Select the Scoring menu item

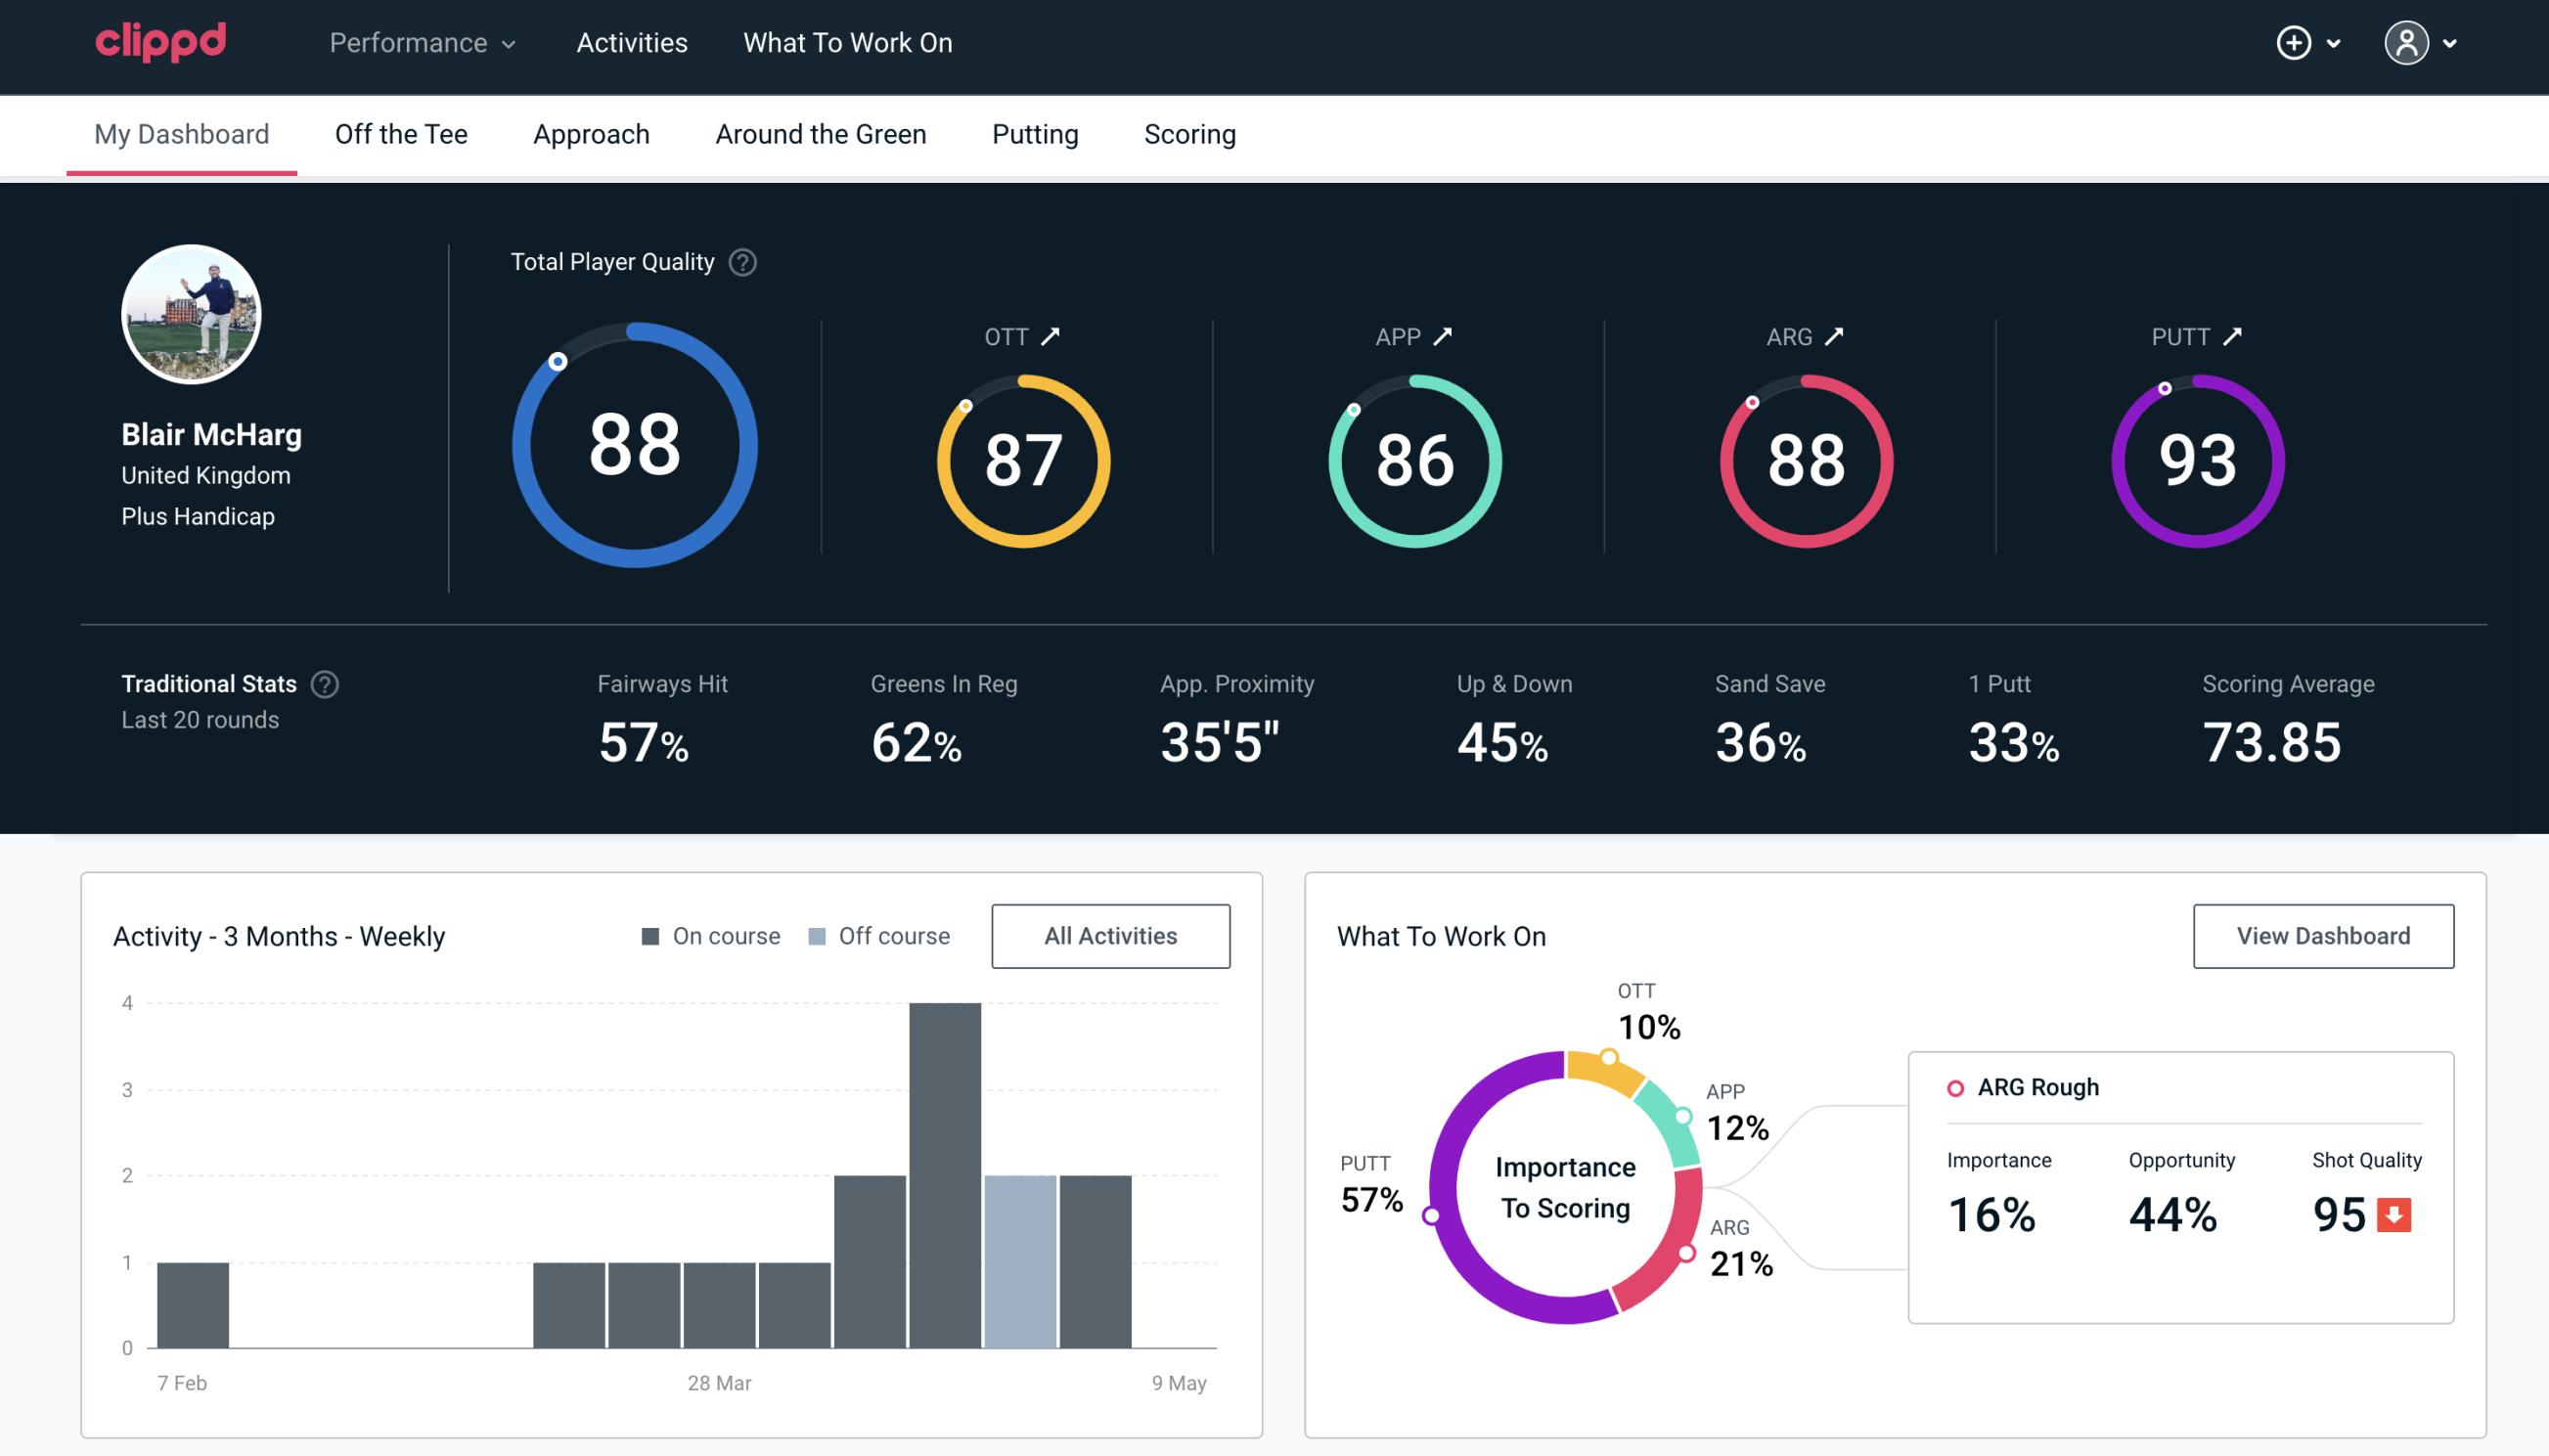1190,135
